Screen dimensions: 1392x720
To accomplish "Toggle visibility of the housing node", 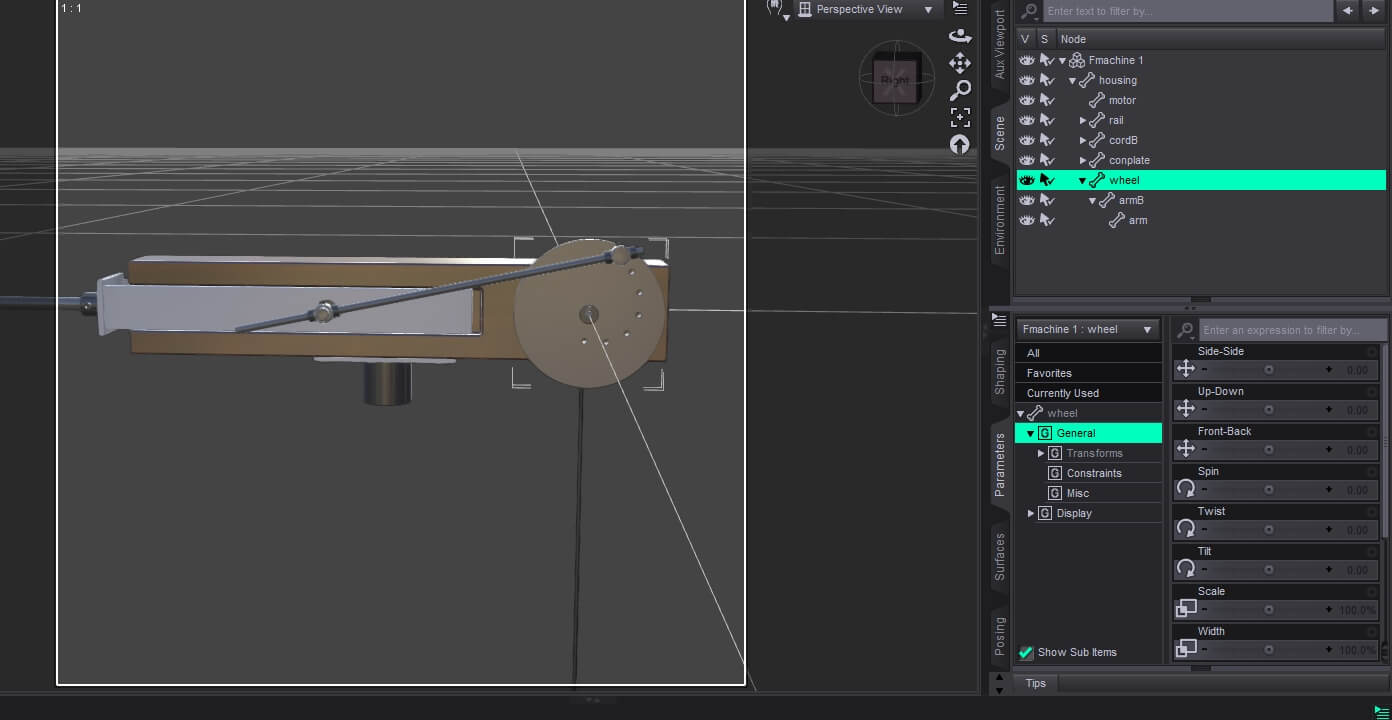I will 1027,80.
